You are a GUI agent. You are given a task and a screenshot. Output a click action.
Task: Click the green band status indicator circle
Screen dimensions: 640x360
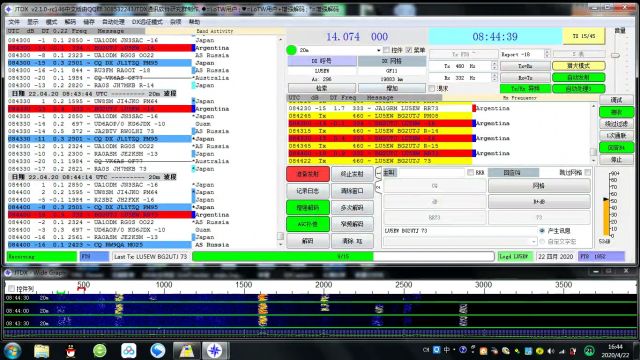291,50
